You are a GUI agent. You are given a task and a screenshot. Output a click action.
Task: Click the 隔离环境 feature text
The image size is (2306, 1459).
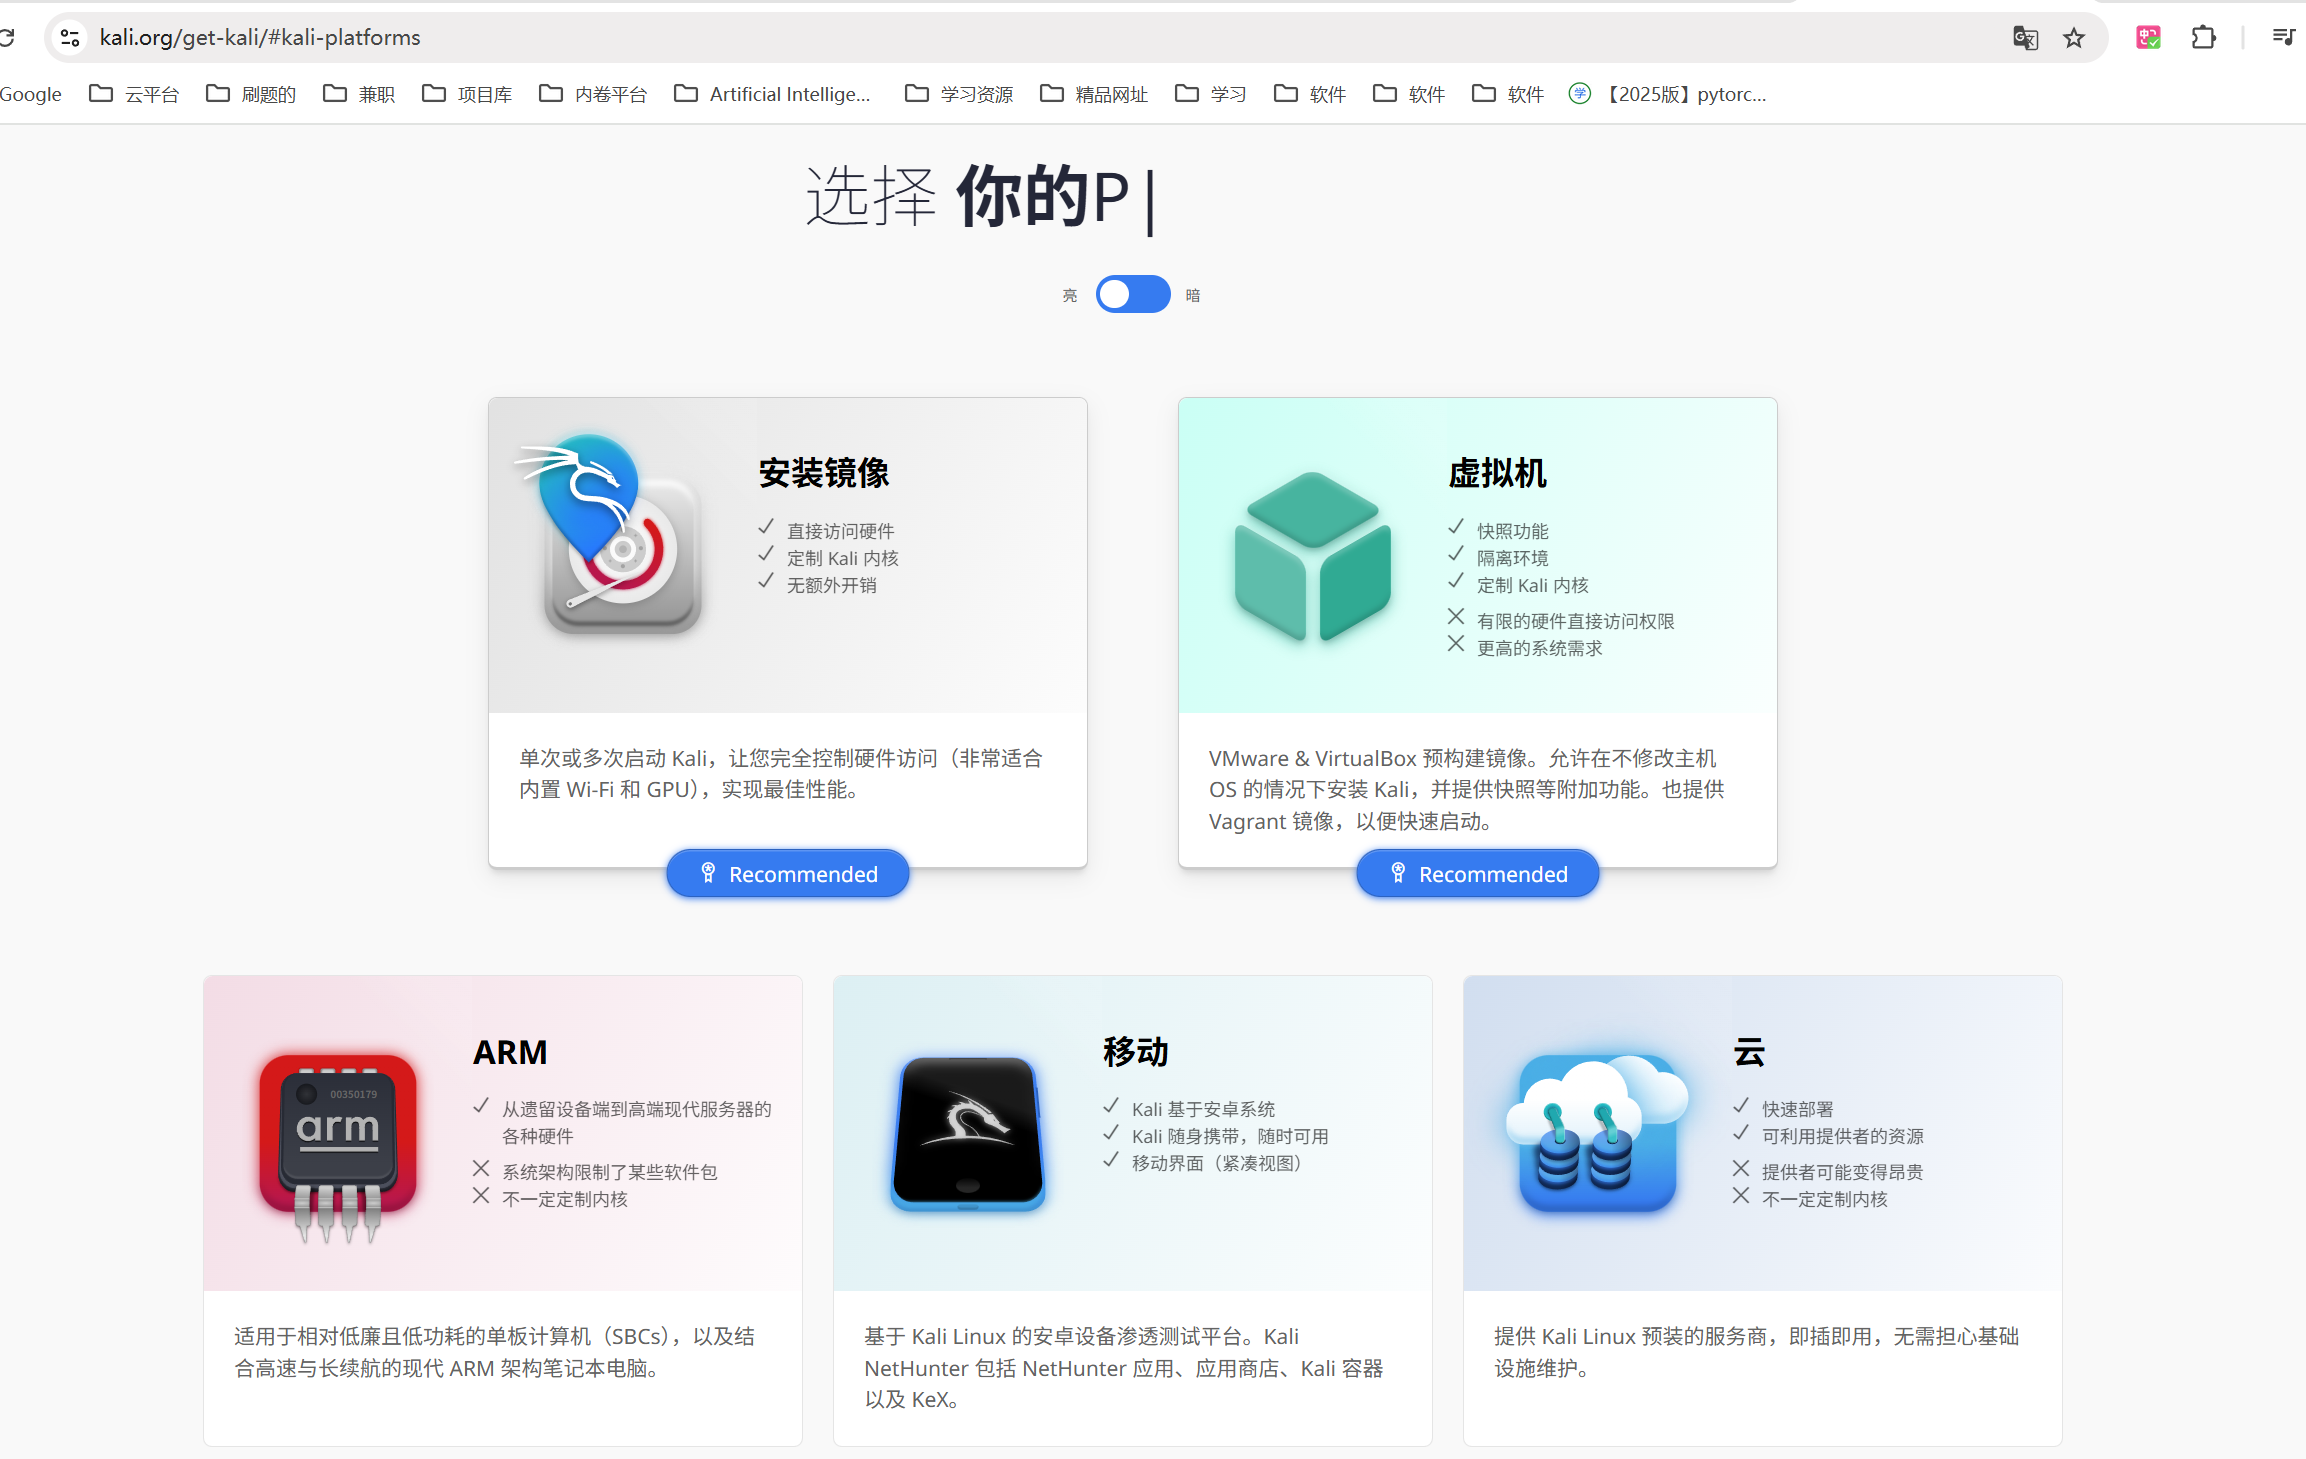[1512, 558]
